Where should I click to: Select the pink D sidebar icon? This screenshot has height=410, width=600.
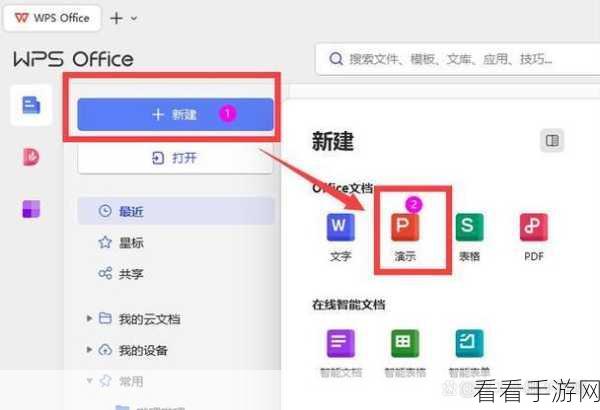[31, 157]
